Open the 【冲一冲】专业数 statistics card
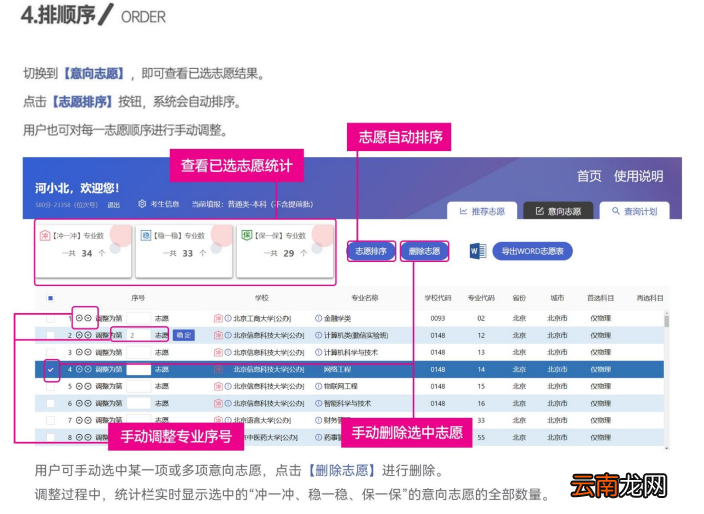This screenshot has height=514, width=704. [84, 250]
